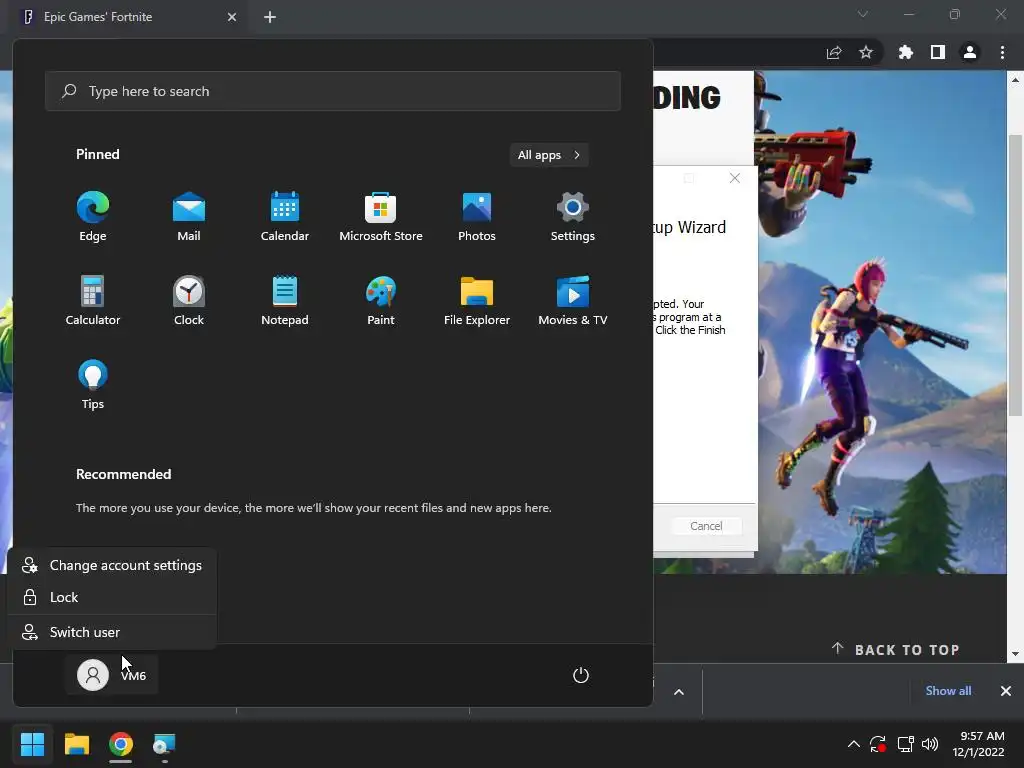Close the Setup Wizard dialog
1024x768 pixels.
(x=735, y=178)
